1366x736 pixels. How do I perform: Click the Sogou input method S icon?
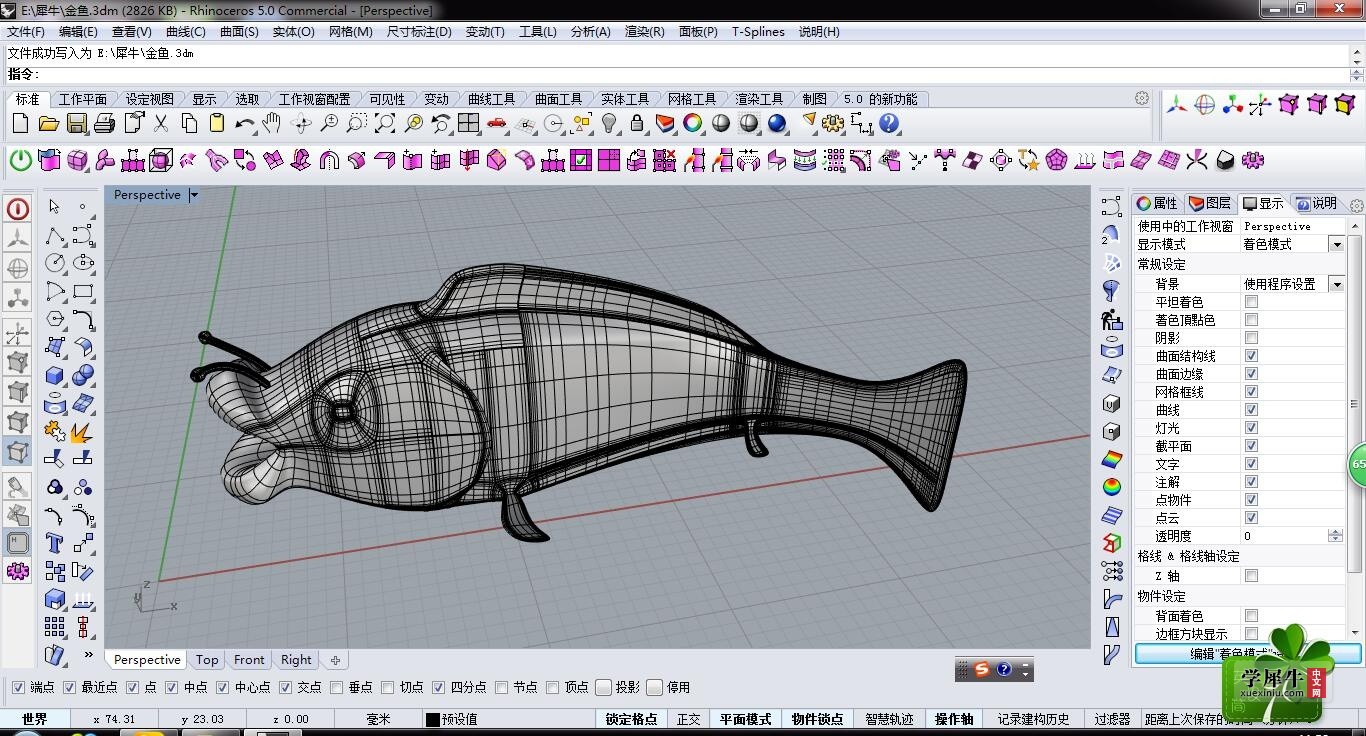[982, 670]
